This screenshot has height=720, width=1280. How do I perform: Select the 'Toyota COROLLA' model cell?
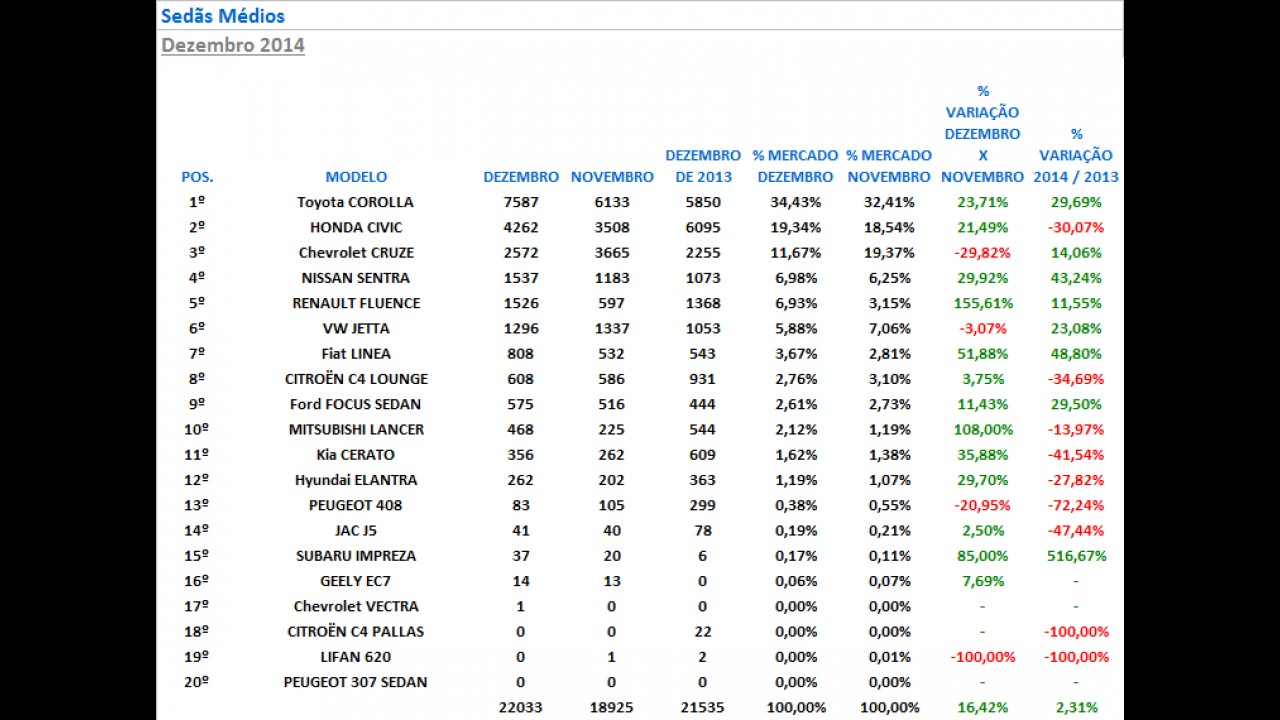coord(355,202)
